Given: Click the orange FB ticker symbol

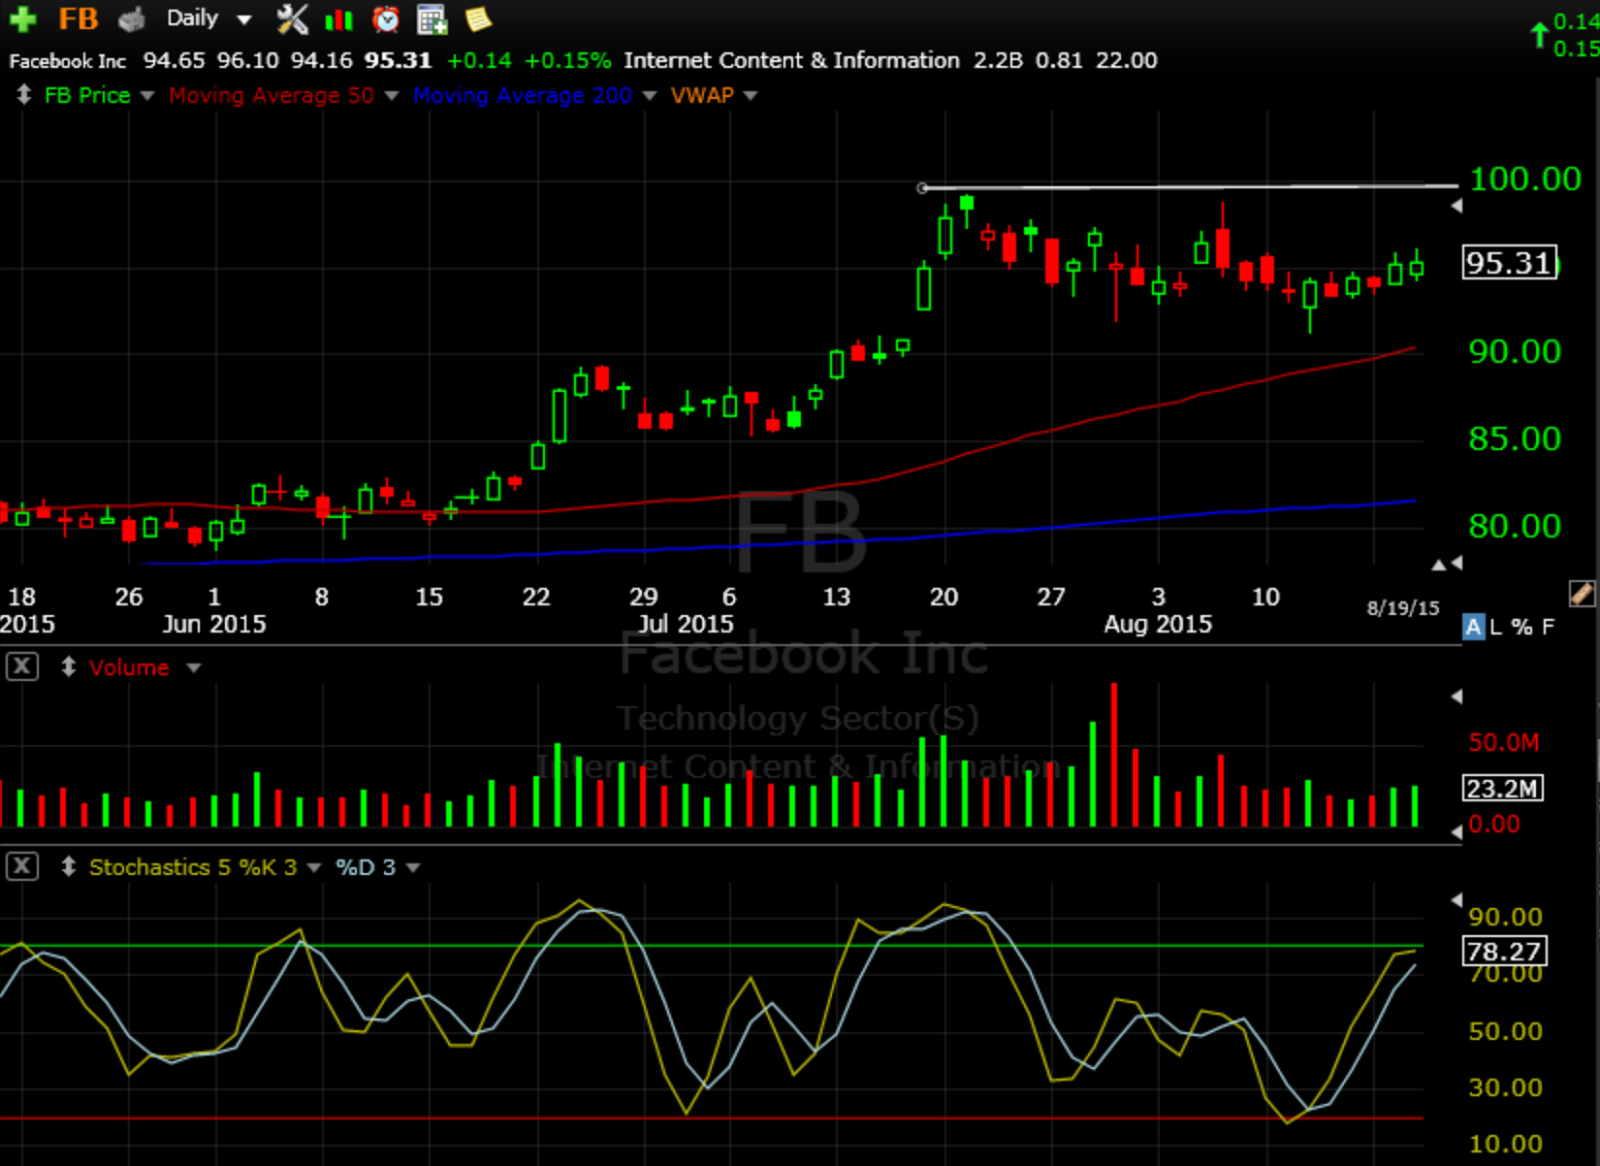Looking at the screenshot, I should (78, 19).
